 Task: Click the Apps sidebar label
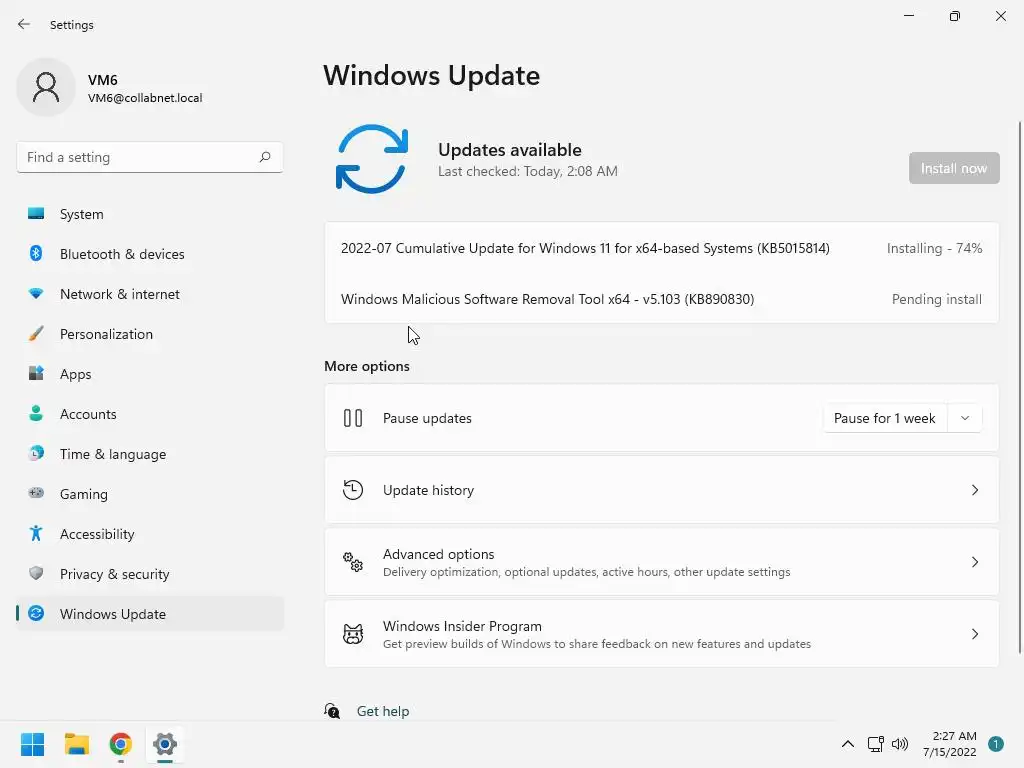pyautogui.click(x=75, y=374)
